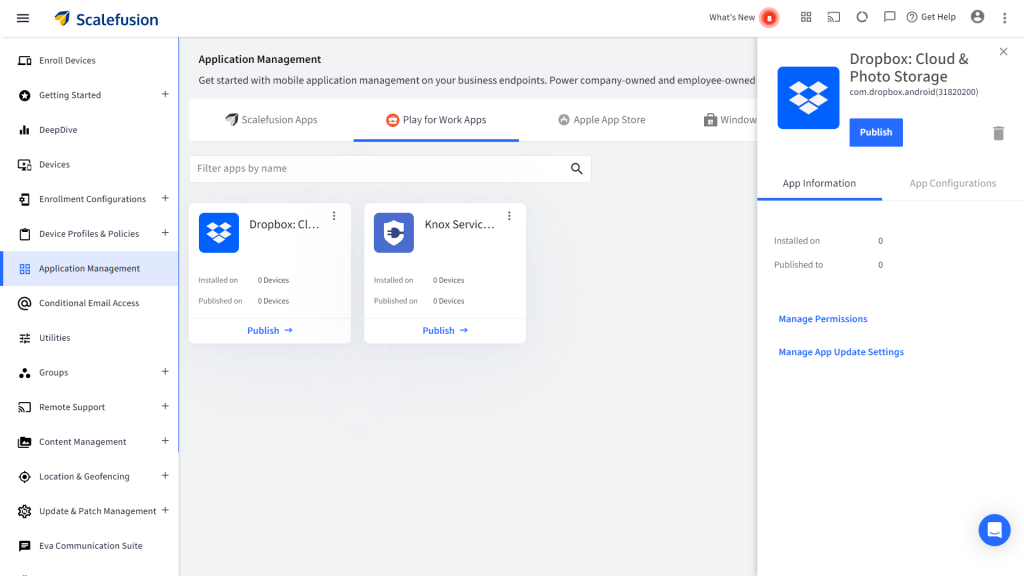The height and width of the screenshot is (576, 1024).
Task: Open the What's New notification badge
Action: 769,18
